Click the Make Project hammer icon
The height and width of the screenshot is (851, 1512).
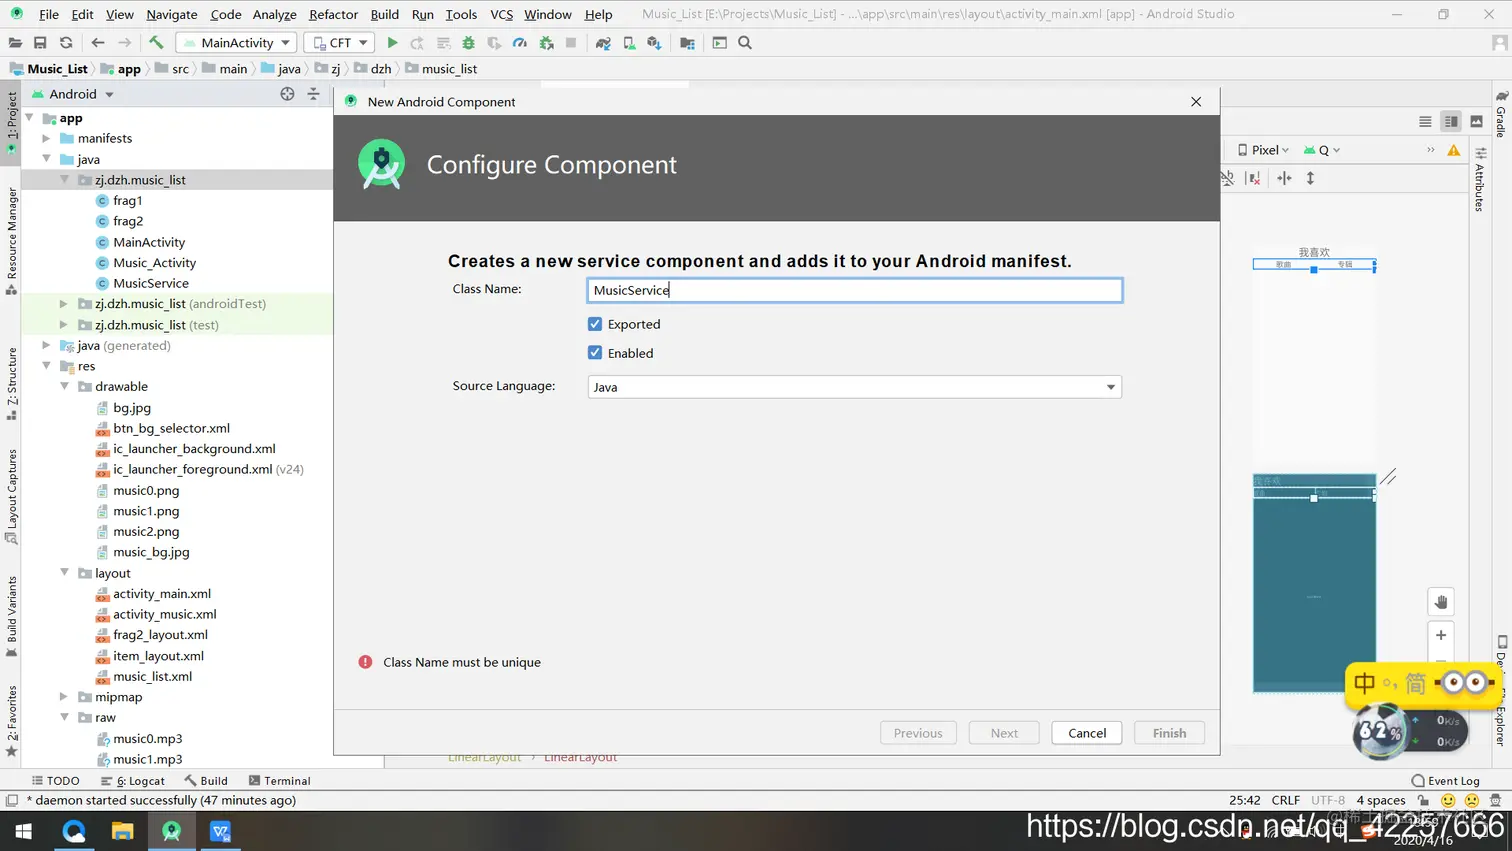tap(156, 43)
